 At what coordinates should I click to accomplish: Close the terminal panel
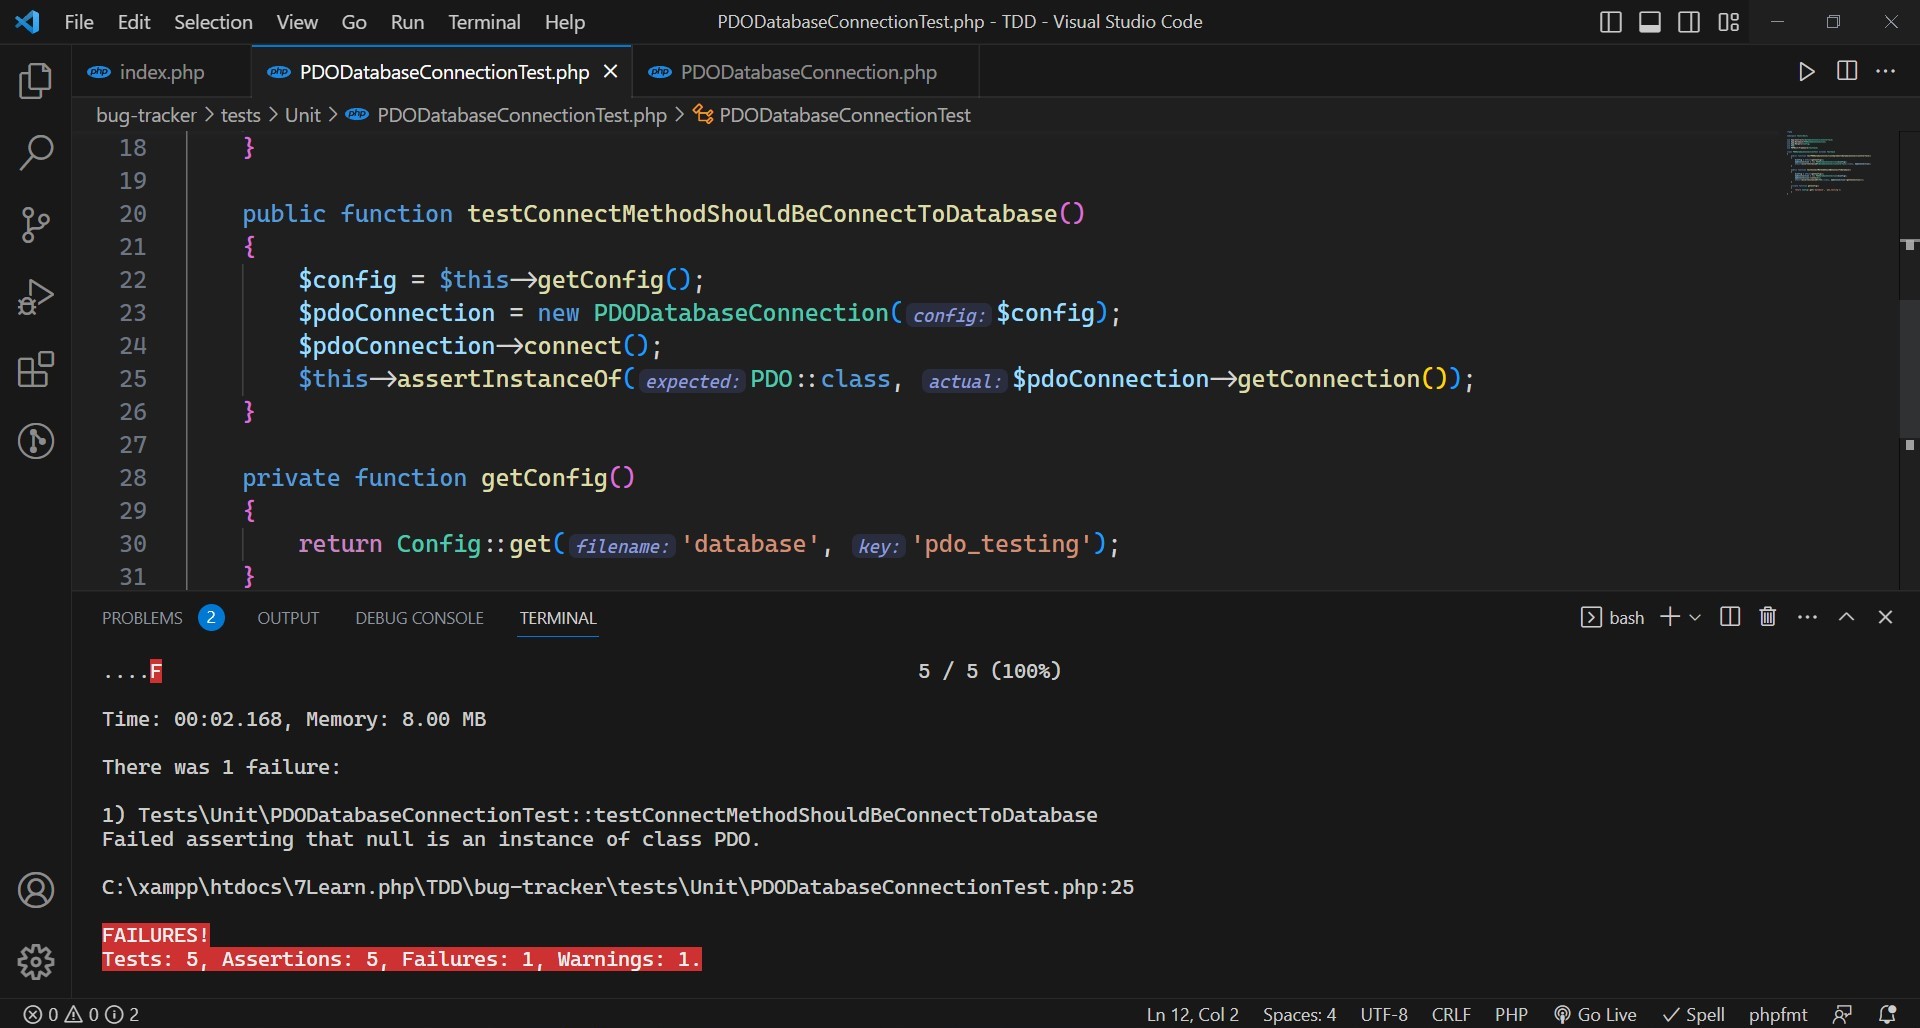coord(1886,617)
